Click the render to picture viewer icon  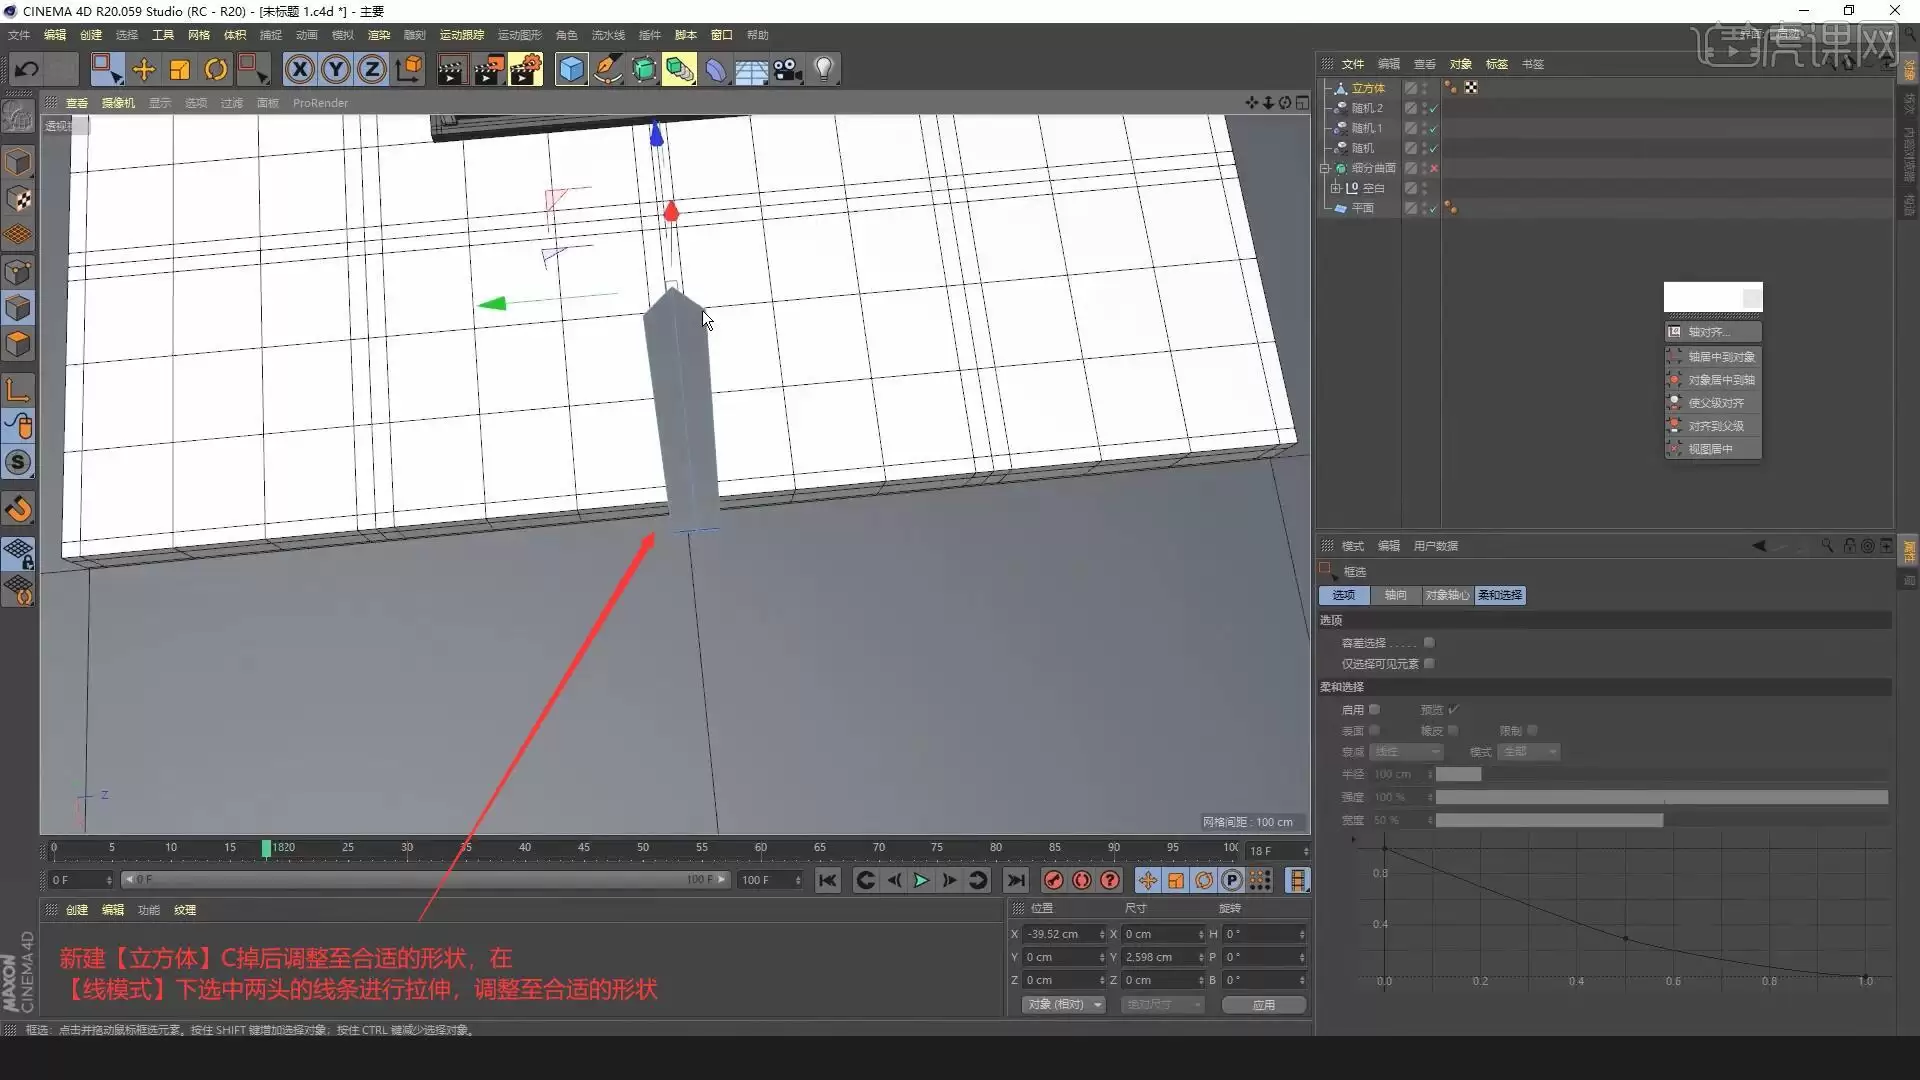click(x=489, y=69)
